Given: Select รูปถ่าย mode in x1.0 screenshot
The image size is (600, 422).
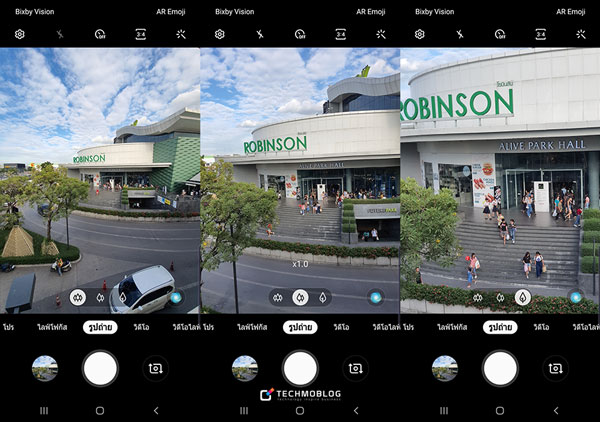Looking at the screenshot, I should pyautogui.click(x=300, y=327).
